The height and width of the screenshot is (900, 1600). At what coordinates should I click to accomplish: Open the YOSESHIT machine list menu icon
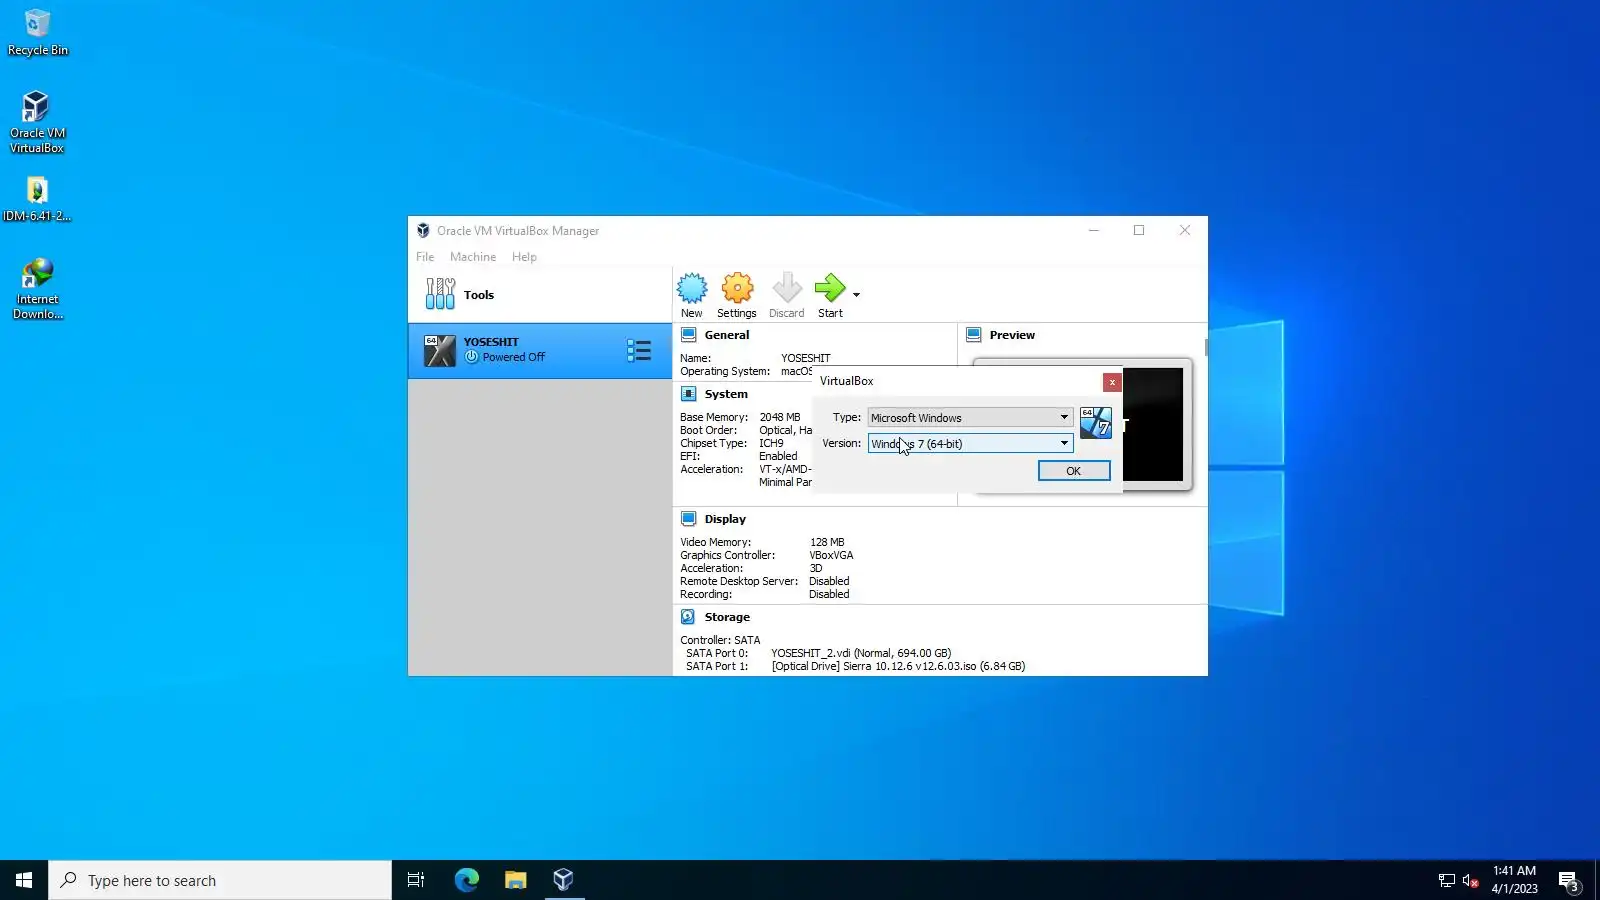coord(639,350)
